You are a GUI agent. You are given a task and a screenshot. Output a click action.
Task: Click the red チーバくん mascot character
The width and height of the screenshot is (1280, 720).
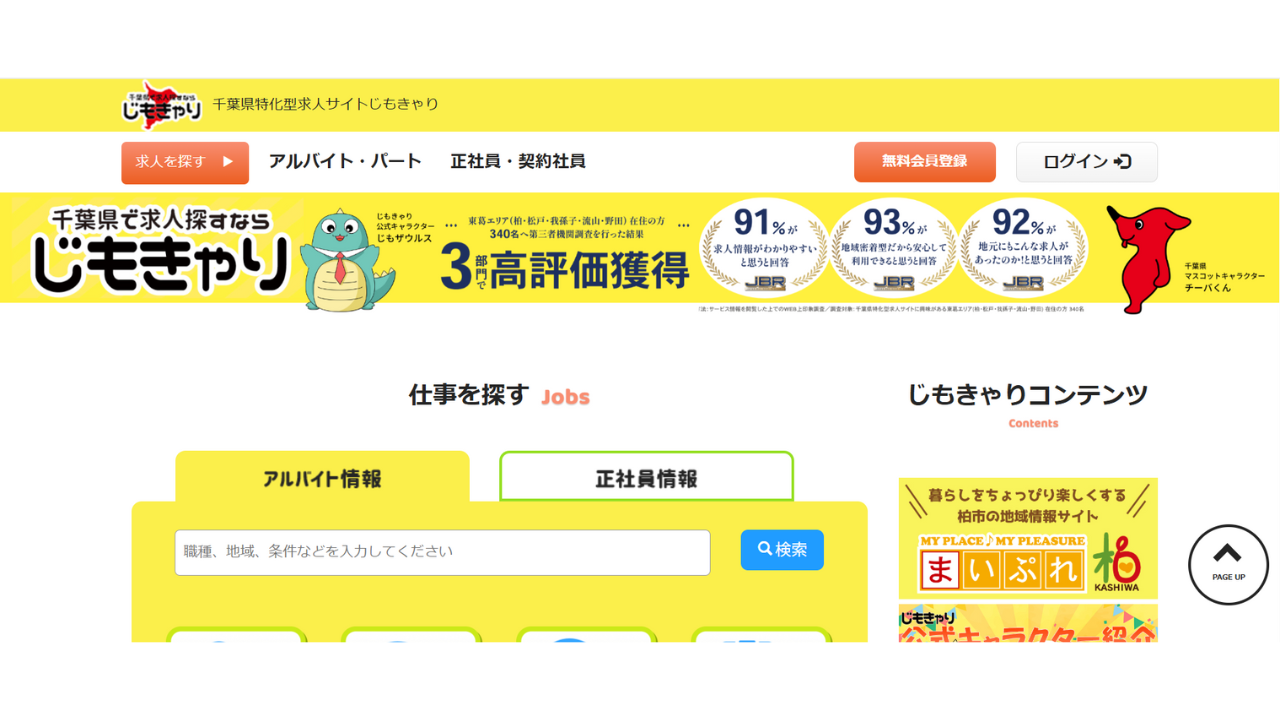coord(1144,257)
